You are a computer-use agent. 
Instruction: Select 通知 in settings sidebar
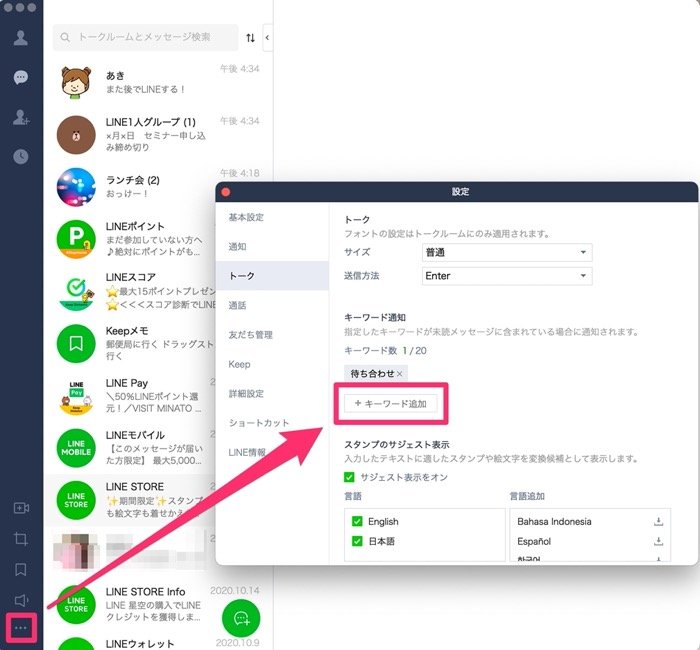point(272,246)
